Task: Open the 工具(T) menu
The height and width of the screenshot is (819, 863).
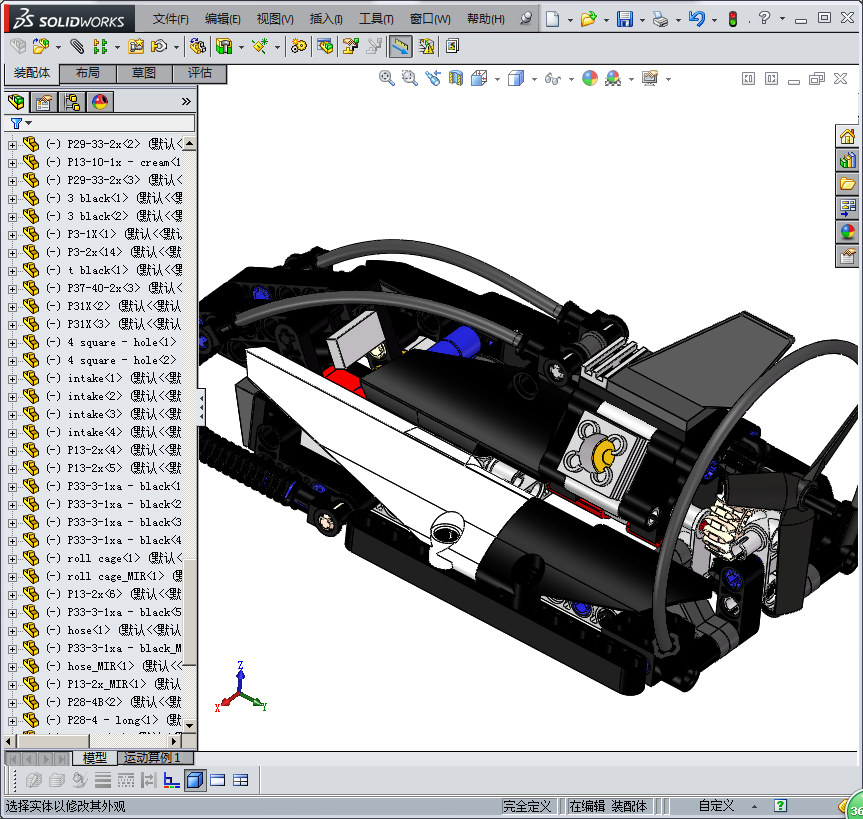Action: (376, 19)
